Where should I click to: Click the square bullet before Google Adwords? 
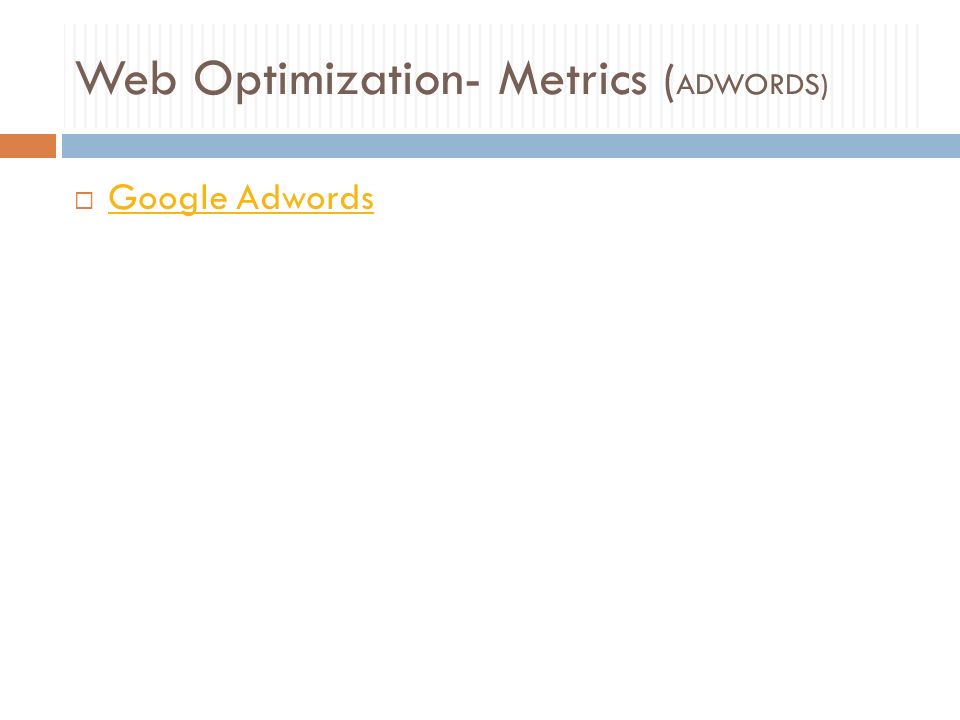(84, 201)
